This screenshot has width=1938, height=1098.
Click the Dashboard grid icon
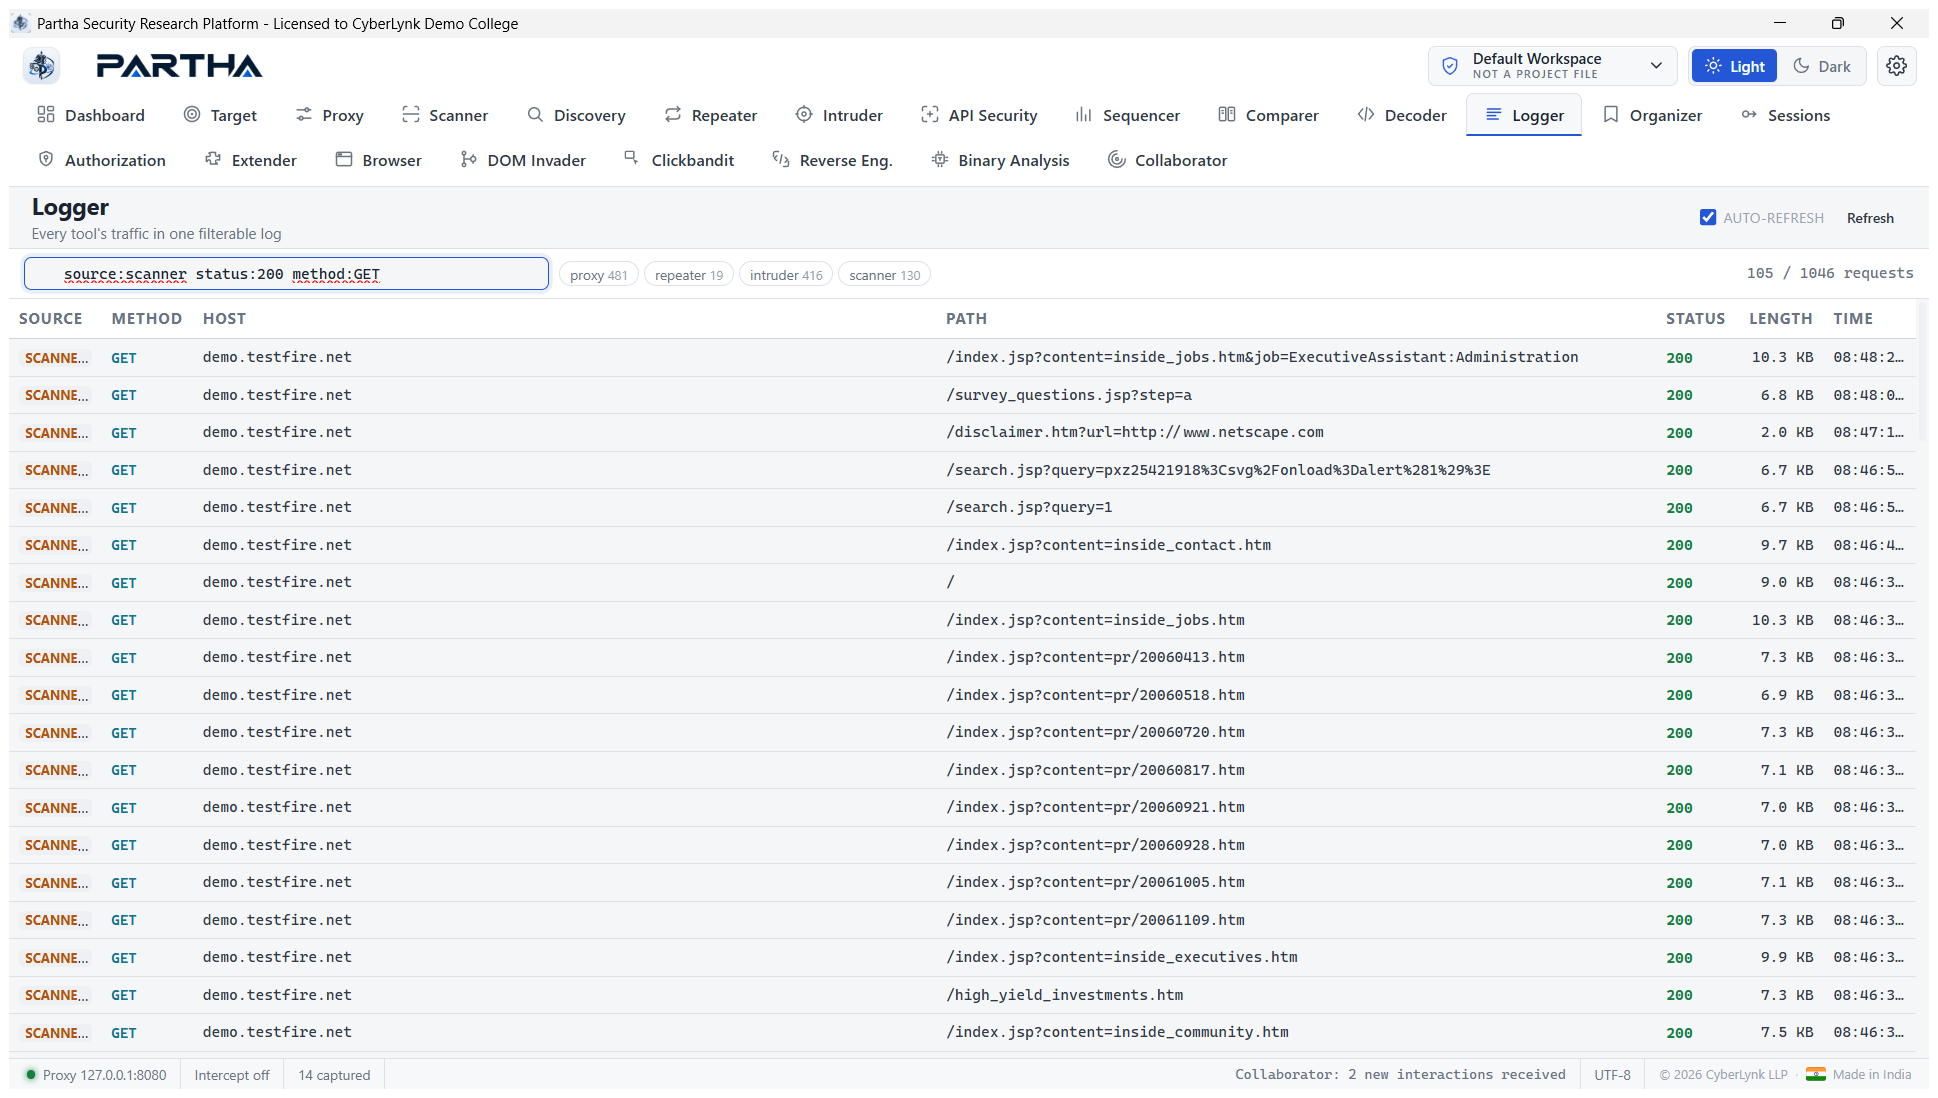click(46, 115)
